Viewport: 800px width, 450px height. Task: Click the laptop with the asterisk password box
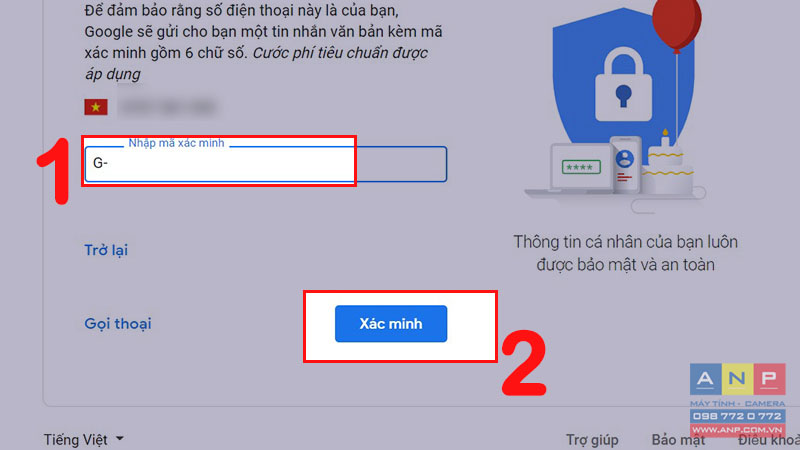576,170
